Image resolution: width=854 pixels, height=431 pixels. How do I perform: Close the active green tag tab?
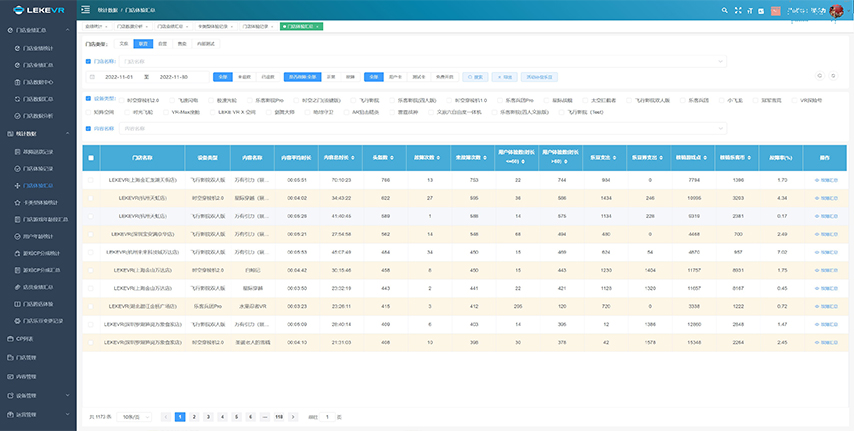pos(318,26)
